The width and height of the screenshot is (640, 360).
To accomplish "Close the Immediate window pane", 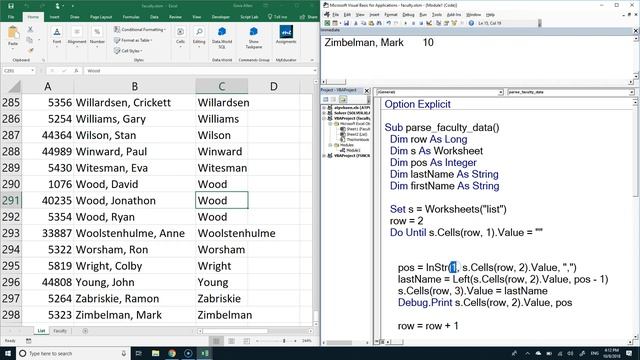I will [x=636, y=31].
